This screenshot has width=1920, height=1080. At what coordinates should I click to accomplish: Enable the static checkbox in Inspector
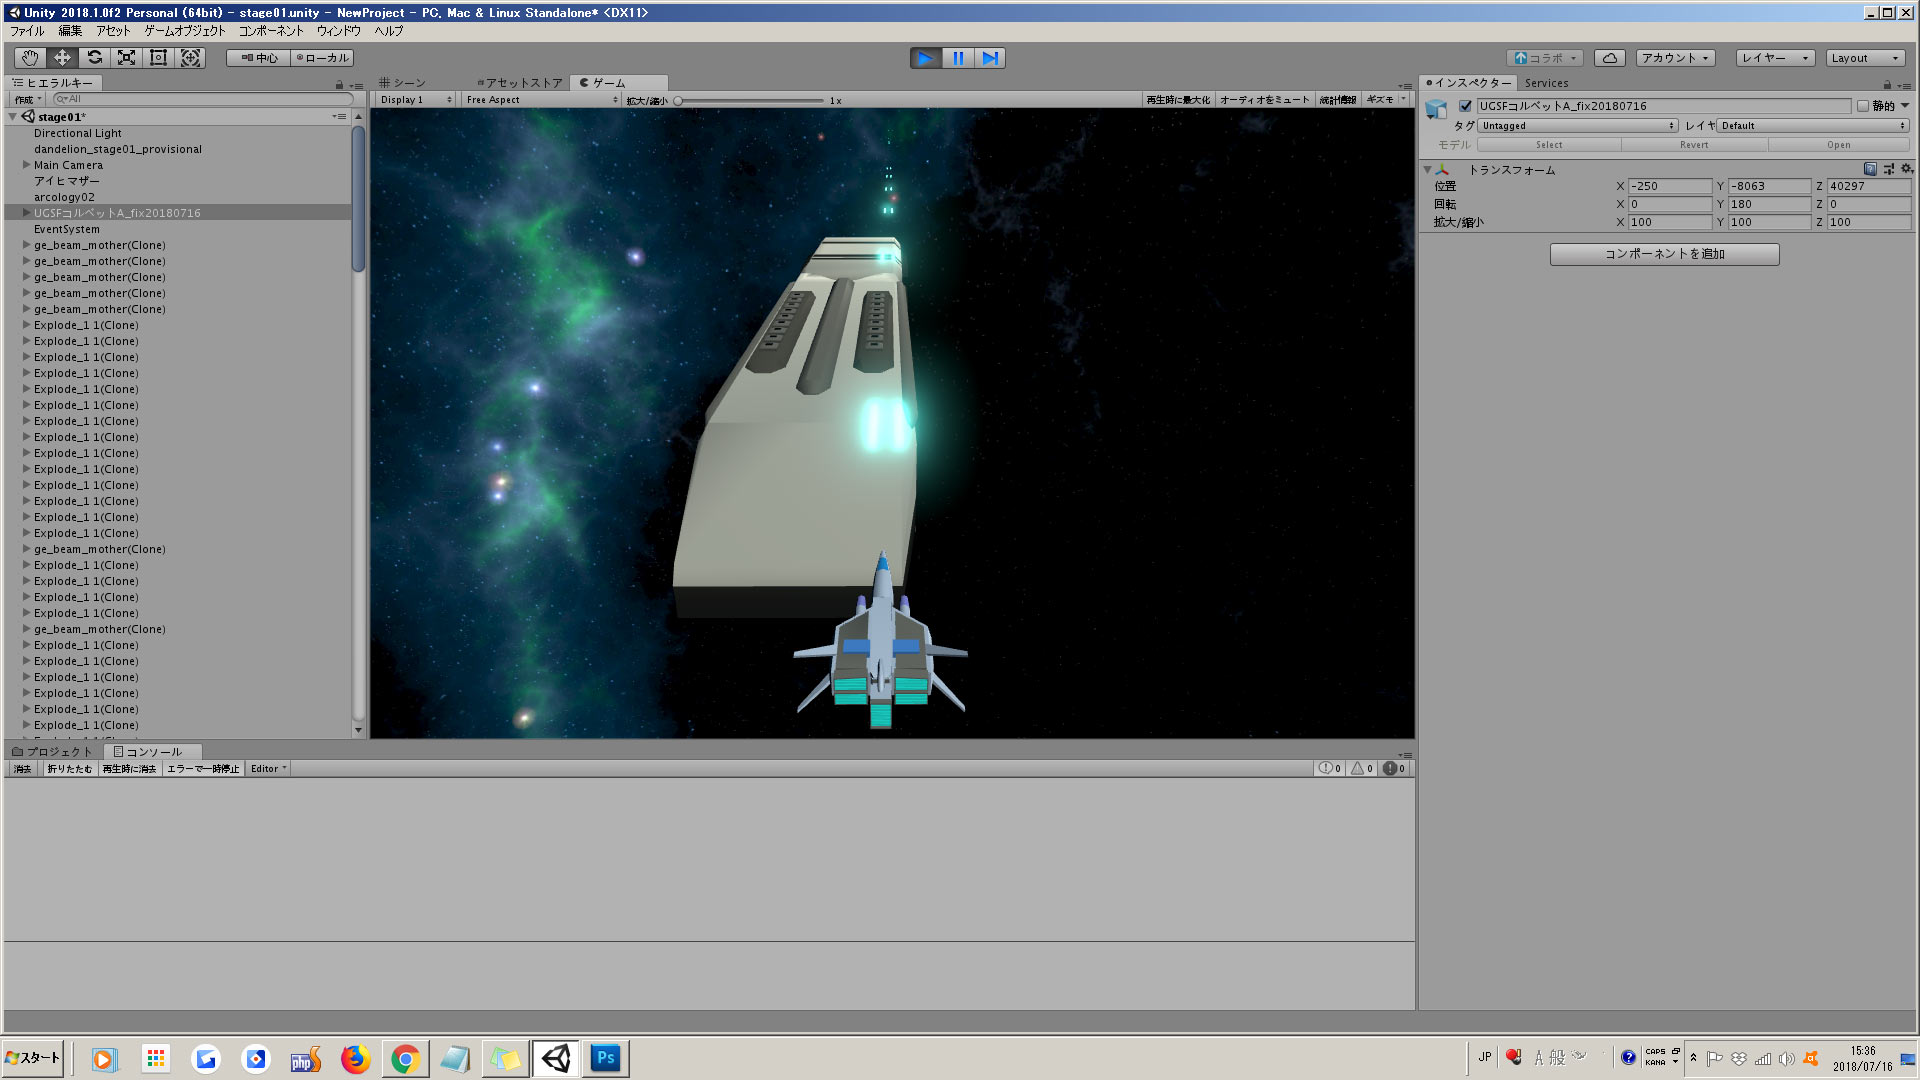(1862, 106)
